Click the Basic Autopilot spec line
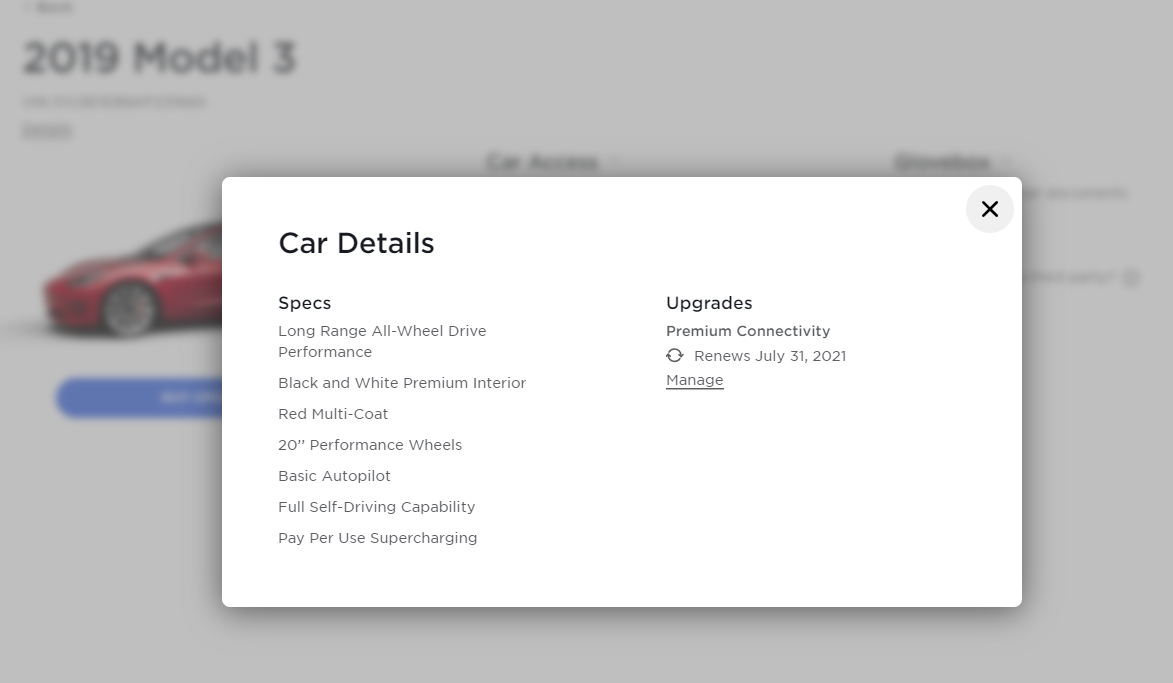1173x683 pixels. coord(334,476)
